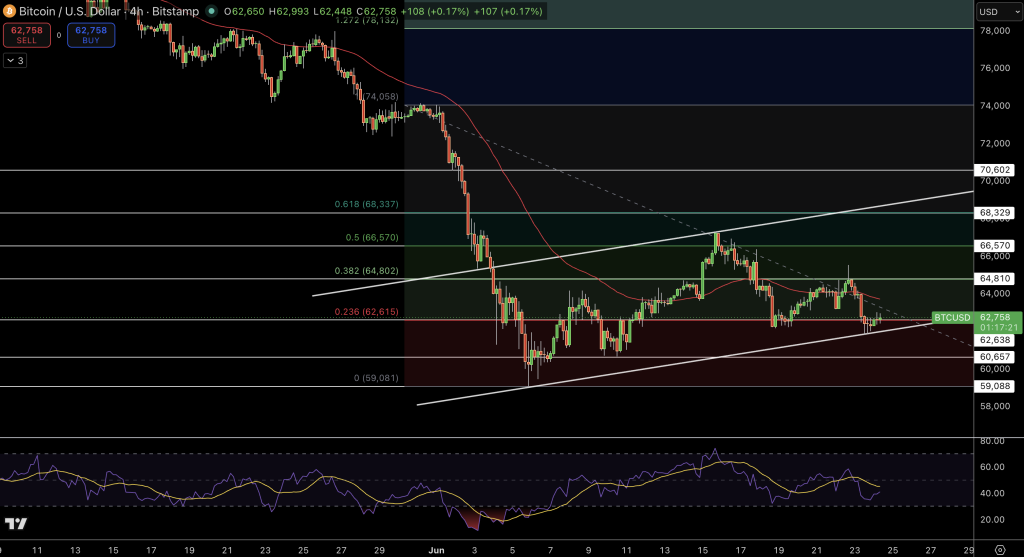The image size is (1024, 557).
Task: Click the green market status dot
Action: tap(211, 11)
